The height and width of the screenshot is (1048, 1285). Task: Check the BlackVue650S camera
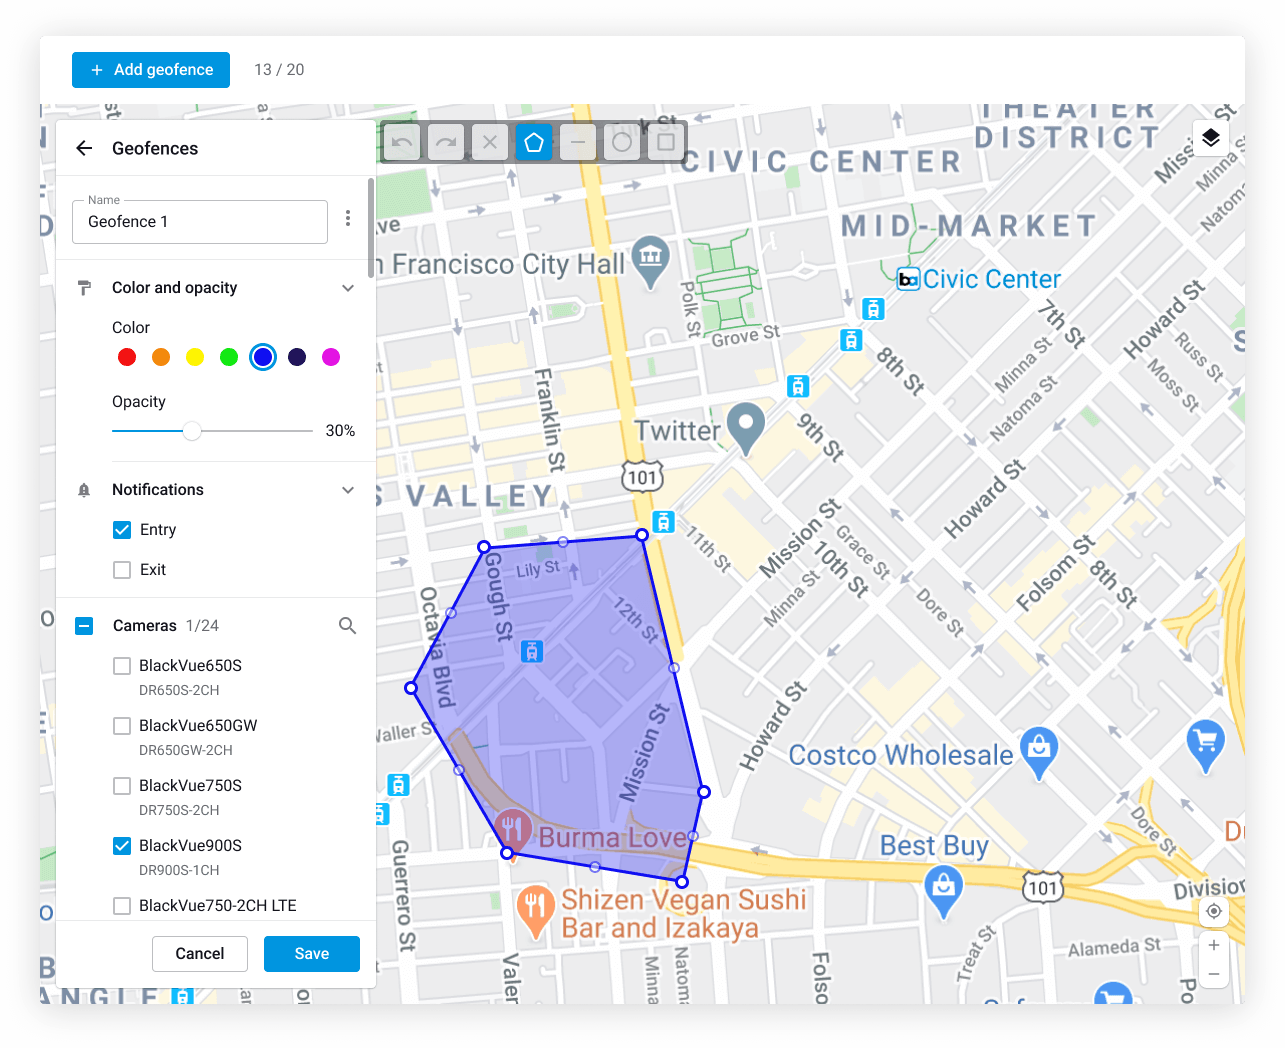click(x=121, y=665)
